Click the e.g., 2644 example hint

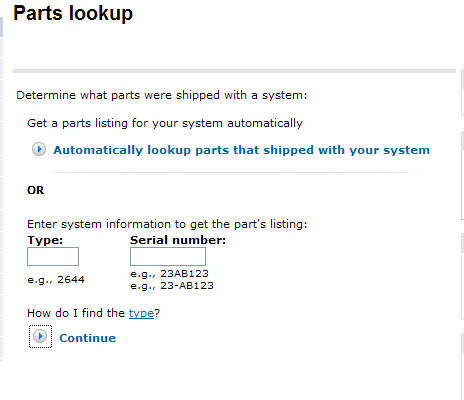[56, 279]
